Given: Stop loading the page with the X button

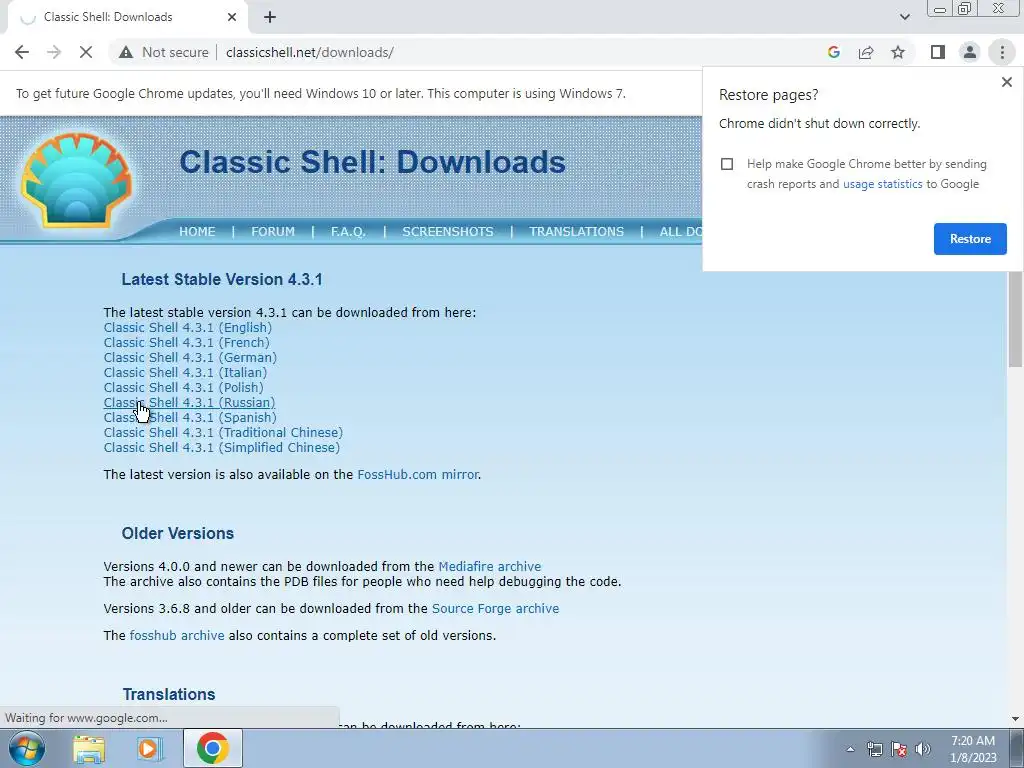Looking at the screenshot, I should pos(86,52).
